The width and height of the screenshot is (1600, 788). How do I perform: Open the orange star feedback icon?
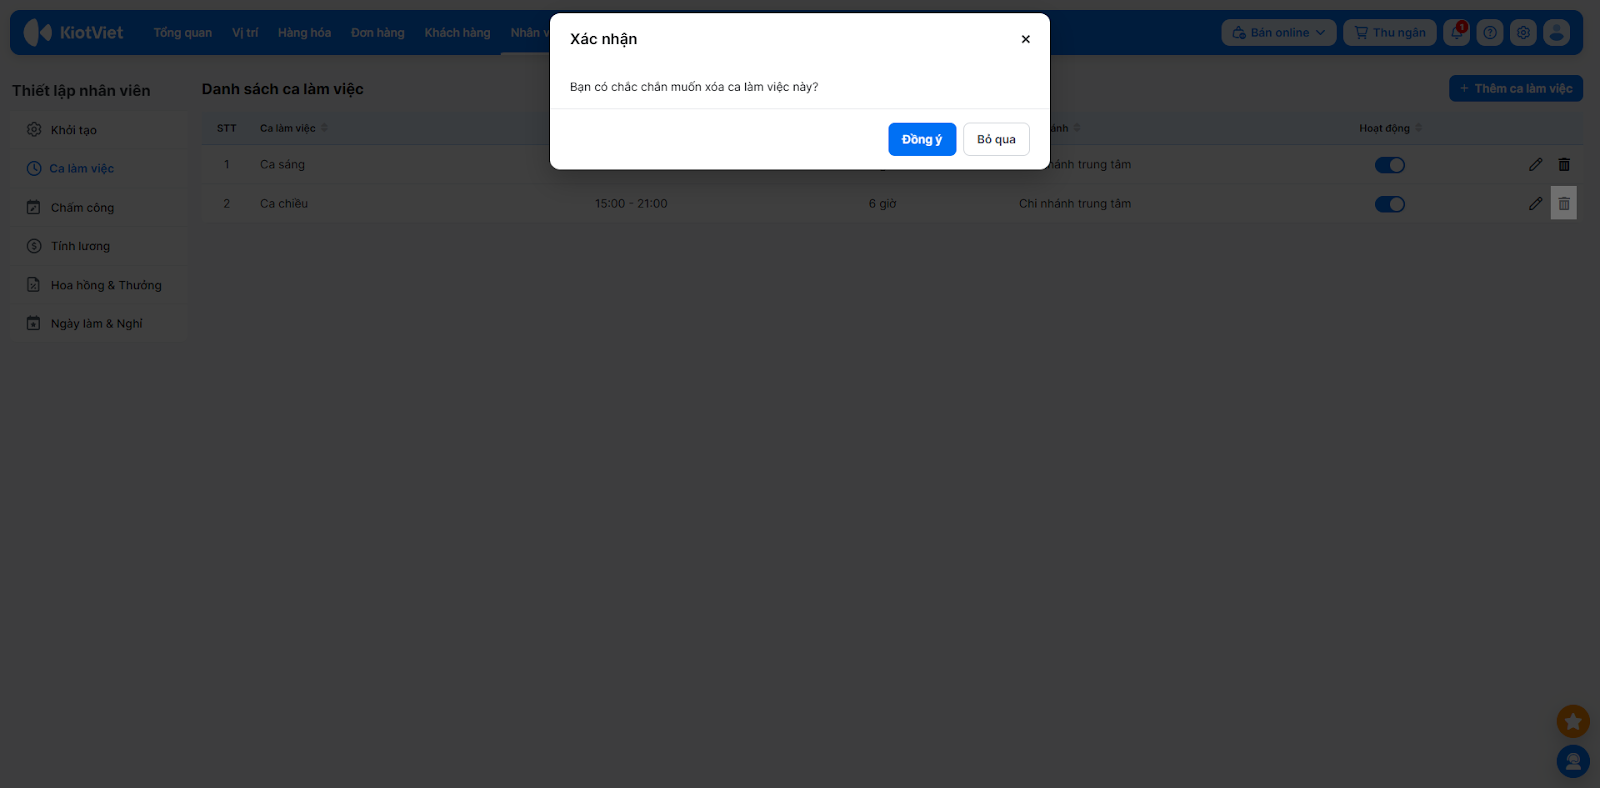coord(1573,721)
